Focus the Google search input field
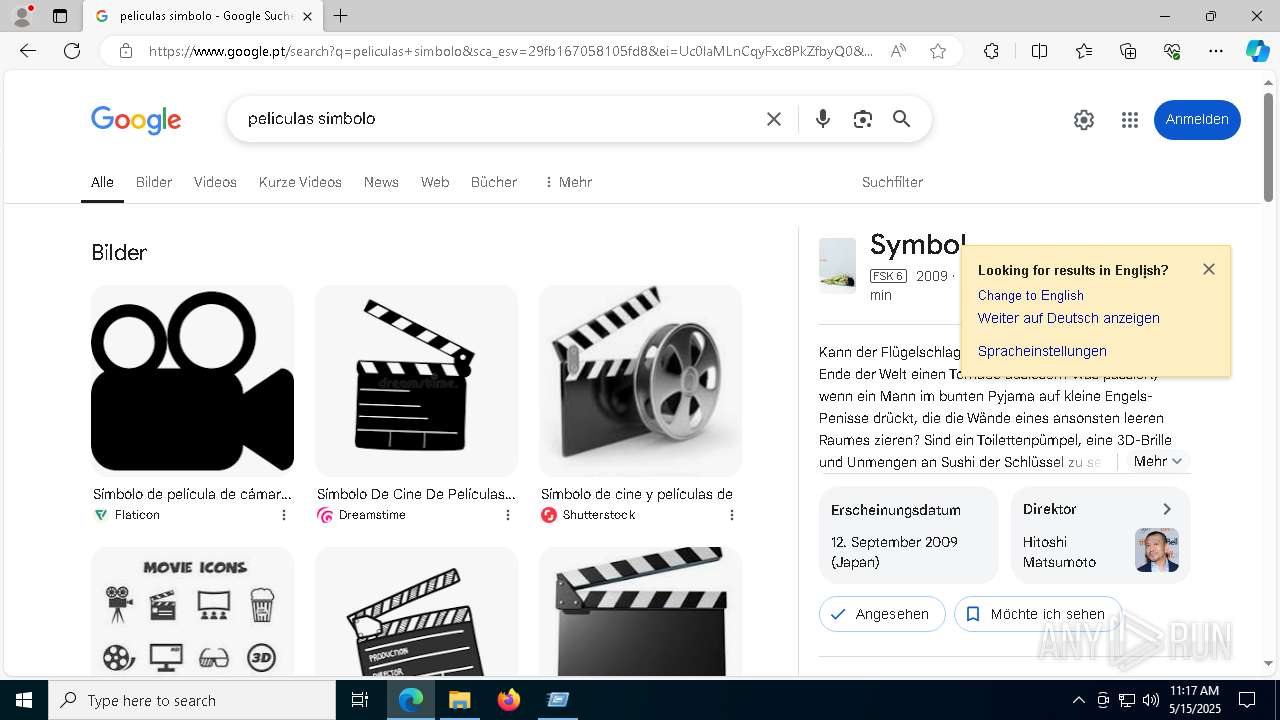The height and width of the screenshot is (720, 1280). coord(498,119)
